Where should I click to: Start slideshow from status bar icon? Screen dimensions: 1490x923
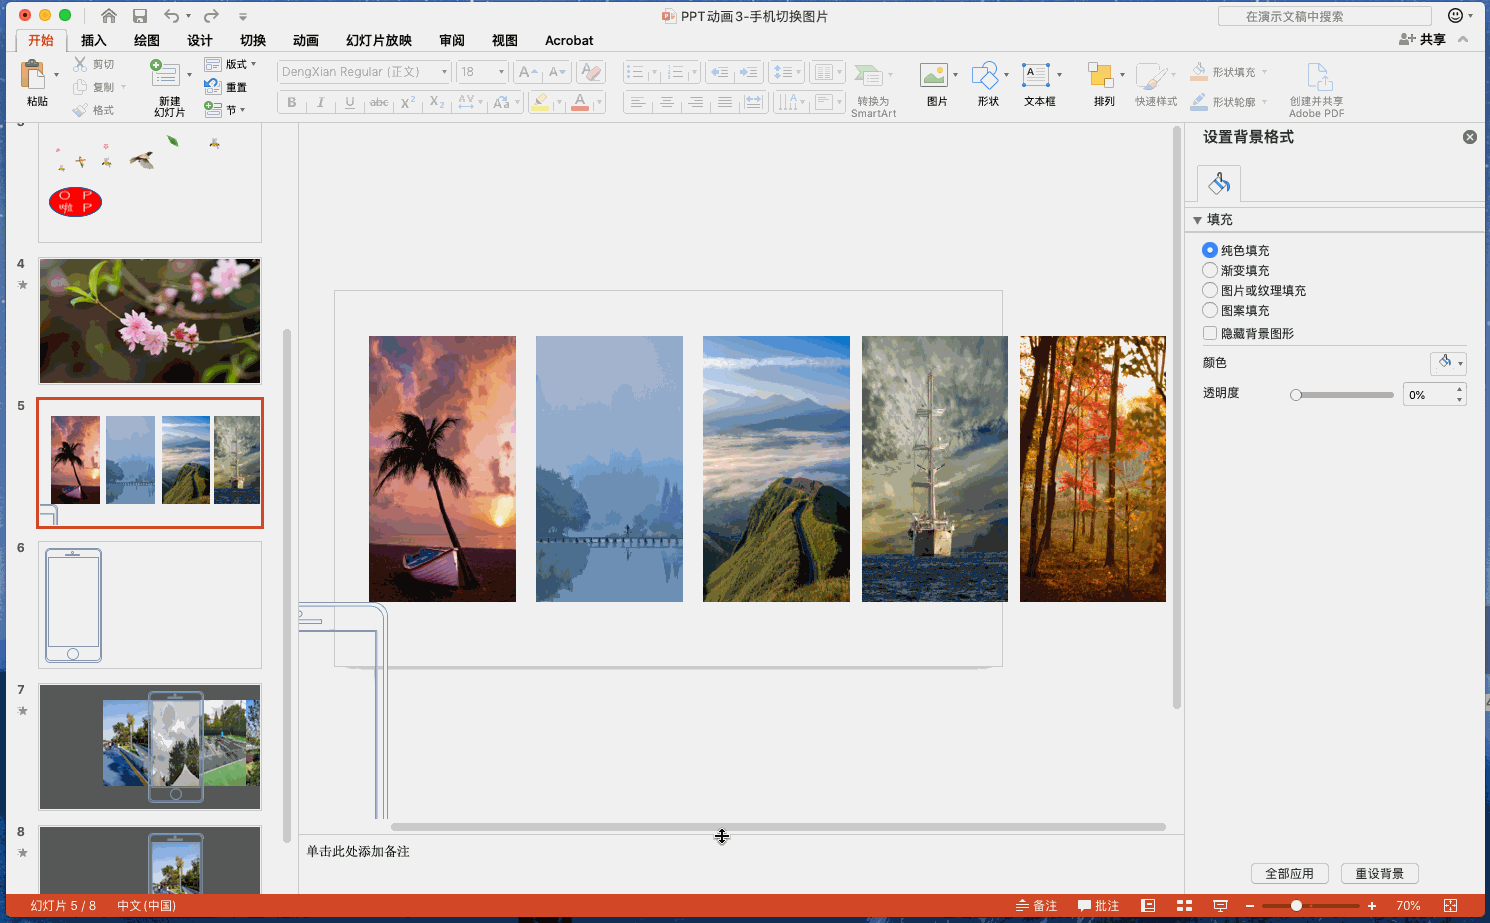click(1220, 906)
